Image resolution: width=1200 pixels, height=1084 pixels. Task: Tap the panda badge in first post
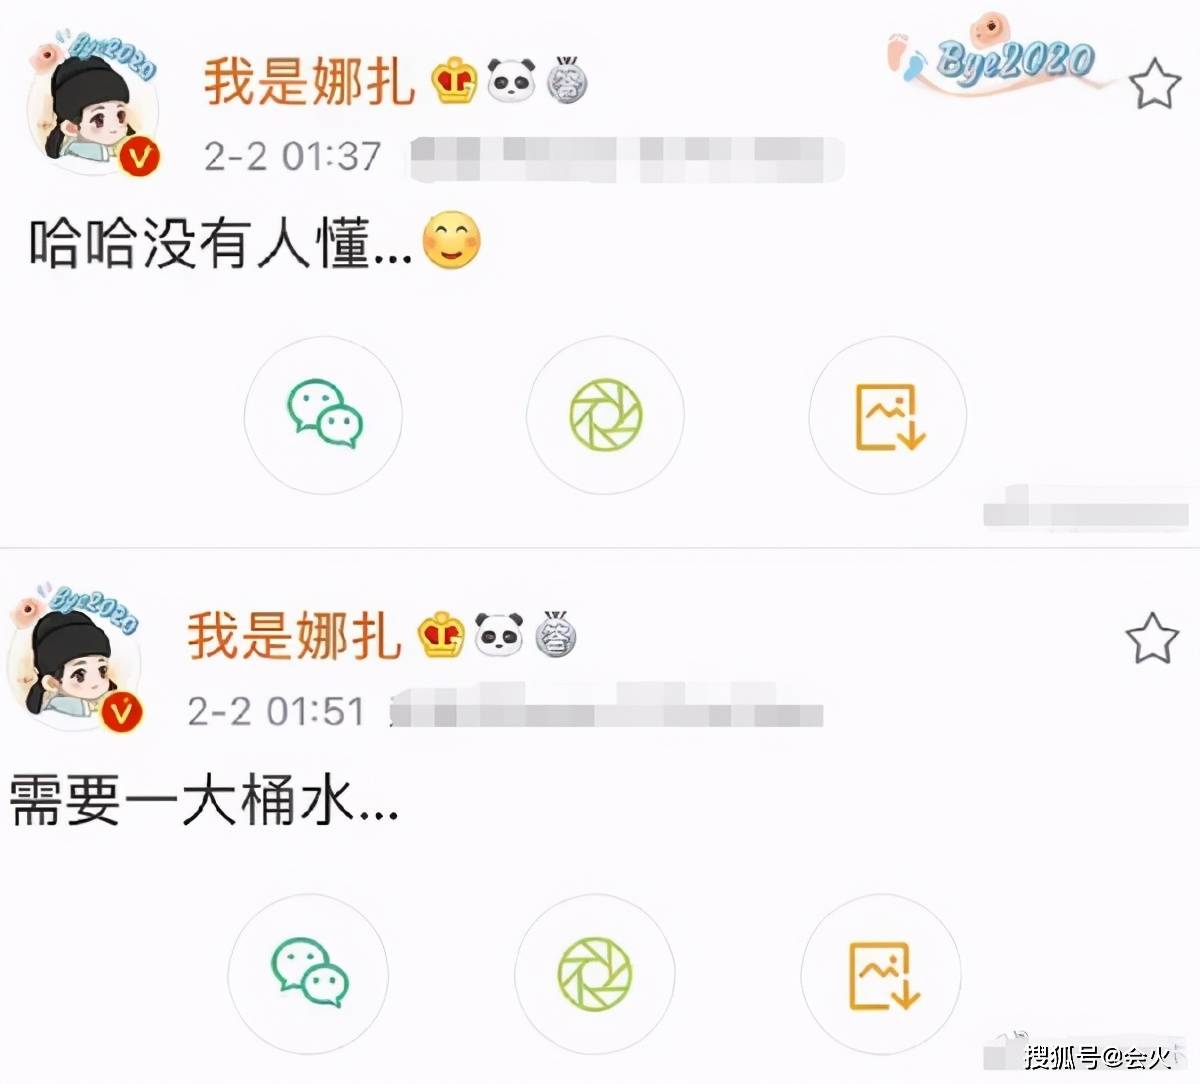point(512,80)
